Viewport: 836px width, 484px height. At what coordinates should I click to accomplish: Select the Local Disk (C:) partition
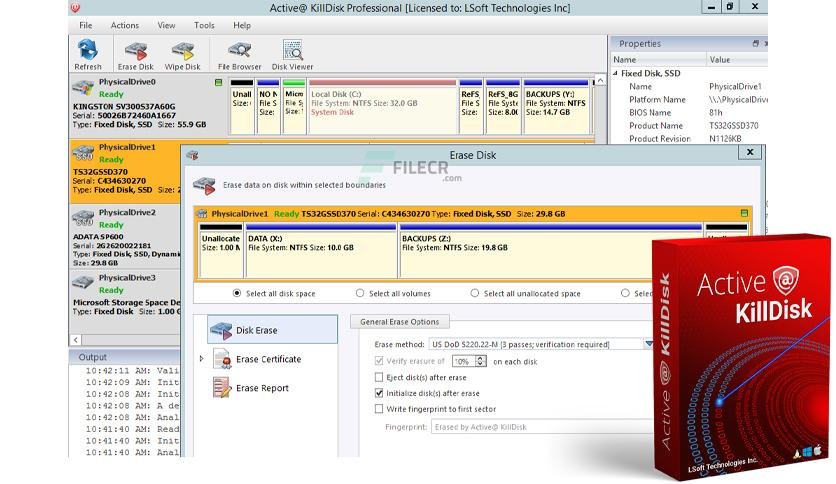(383, 106)
